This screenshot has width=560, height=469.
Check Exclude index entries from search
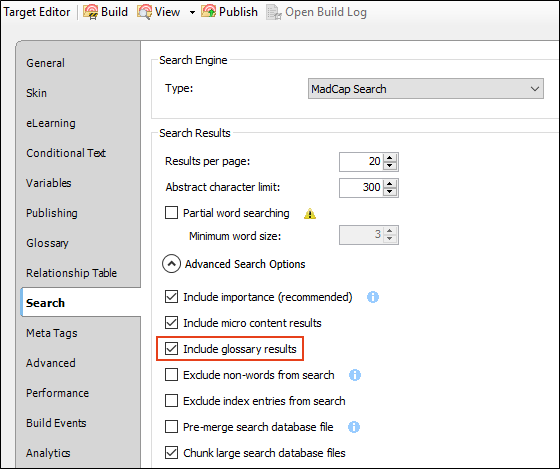(x=171, y=401)
